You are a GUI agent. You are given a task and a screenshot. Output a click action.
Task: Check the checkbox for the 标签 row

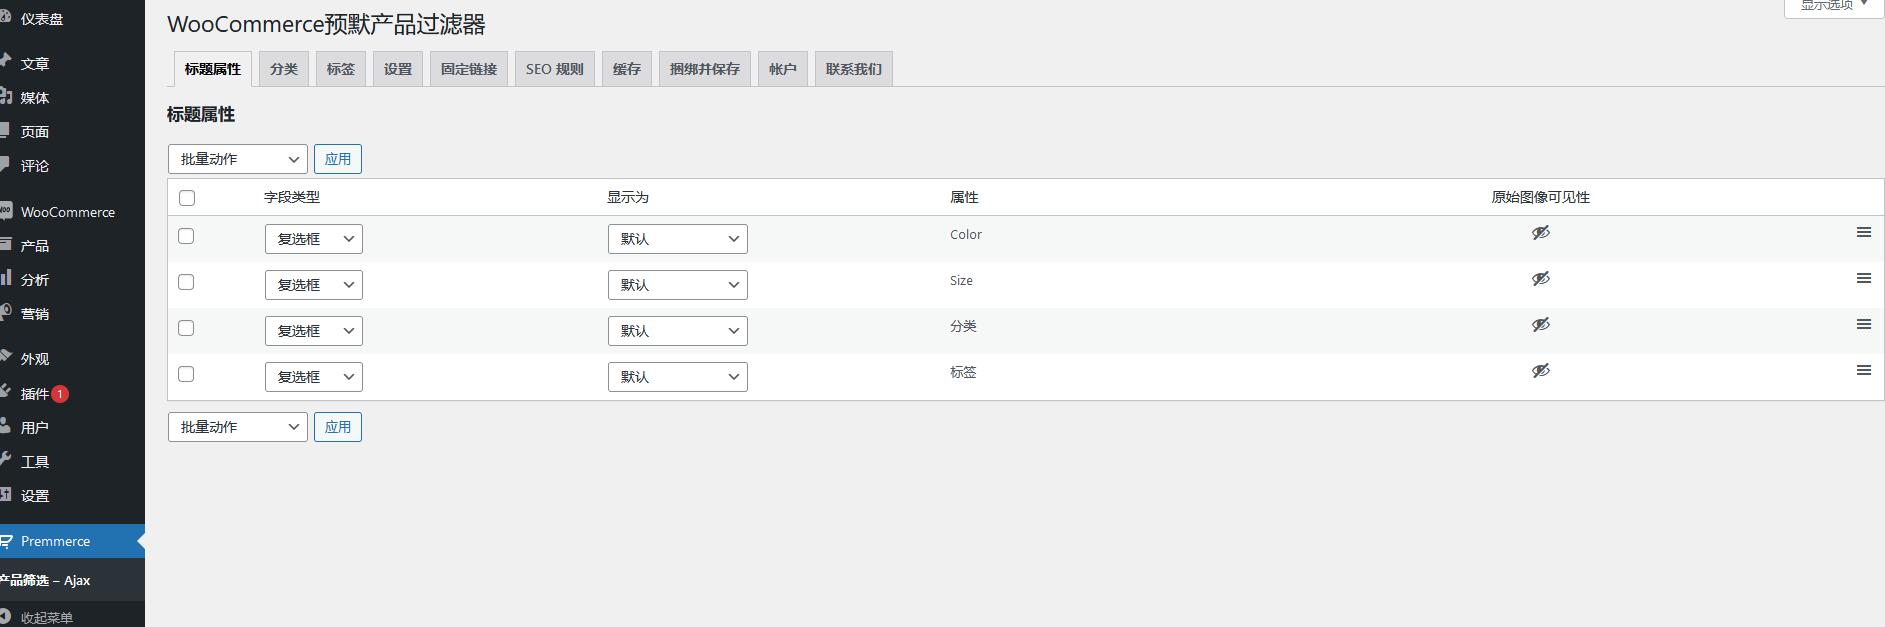click(186, 374)
